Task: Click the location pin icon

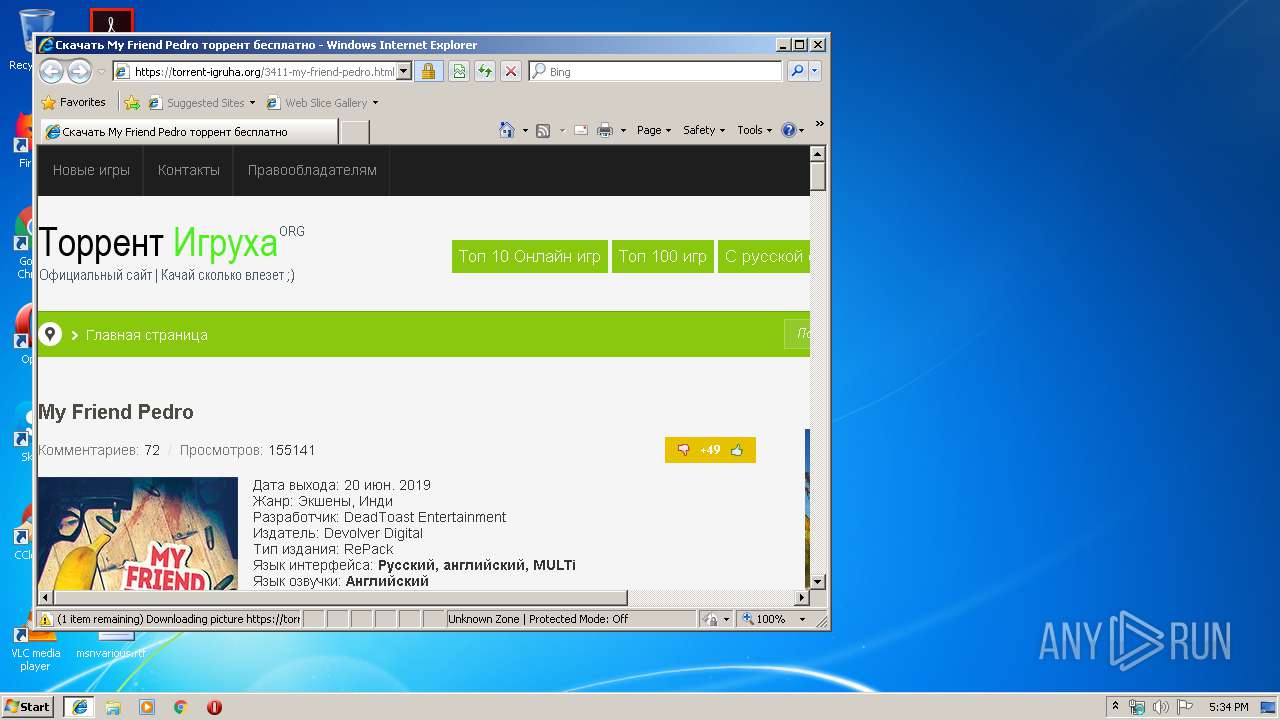Action: (50, 334)
